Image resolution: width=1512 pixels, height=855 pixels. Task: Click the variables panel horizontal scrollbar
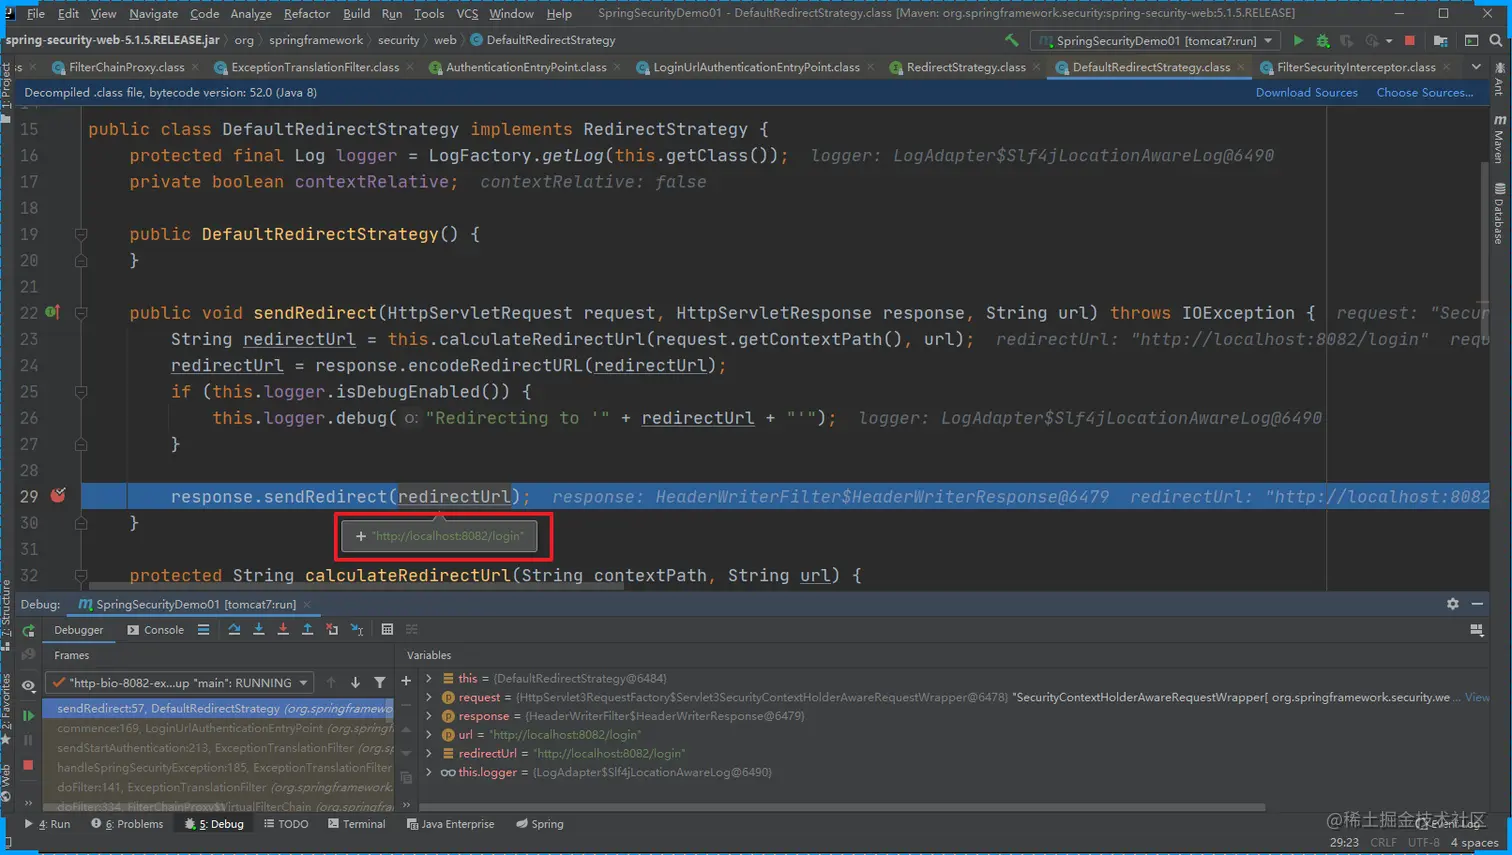pyautogui.click(x=842, y=807)
